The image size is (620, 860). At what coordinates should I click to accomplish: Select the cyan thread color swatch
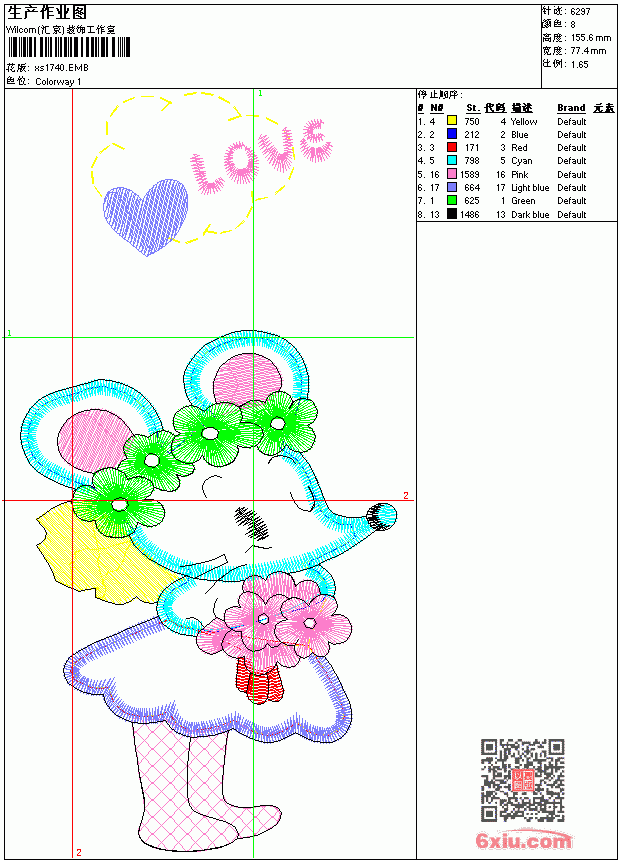click(452, 160)
